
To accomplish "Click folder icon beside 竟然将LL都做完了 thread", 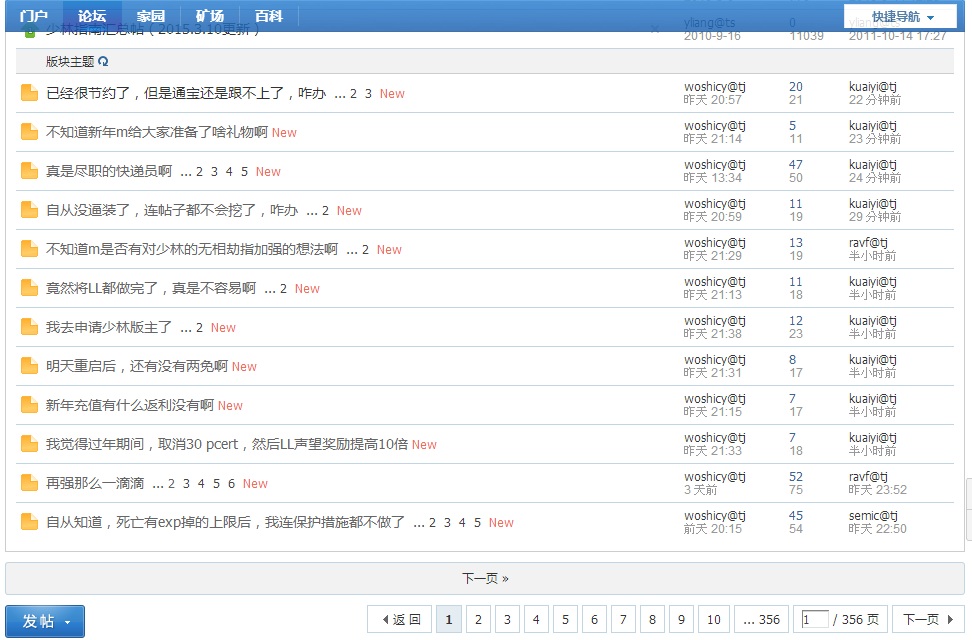I will click(x=29, y=288).
